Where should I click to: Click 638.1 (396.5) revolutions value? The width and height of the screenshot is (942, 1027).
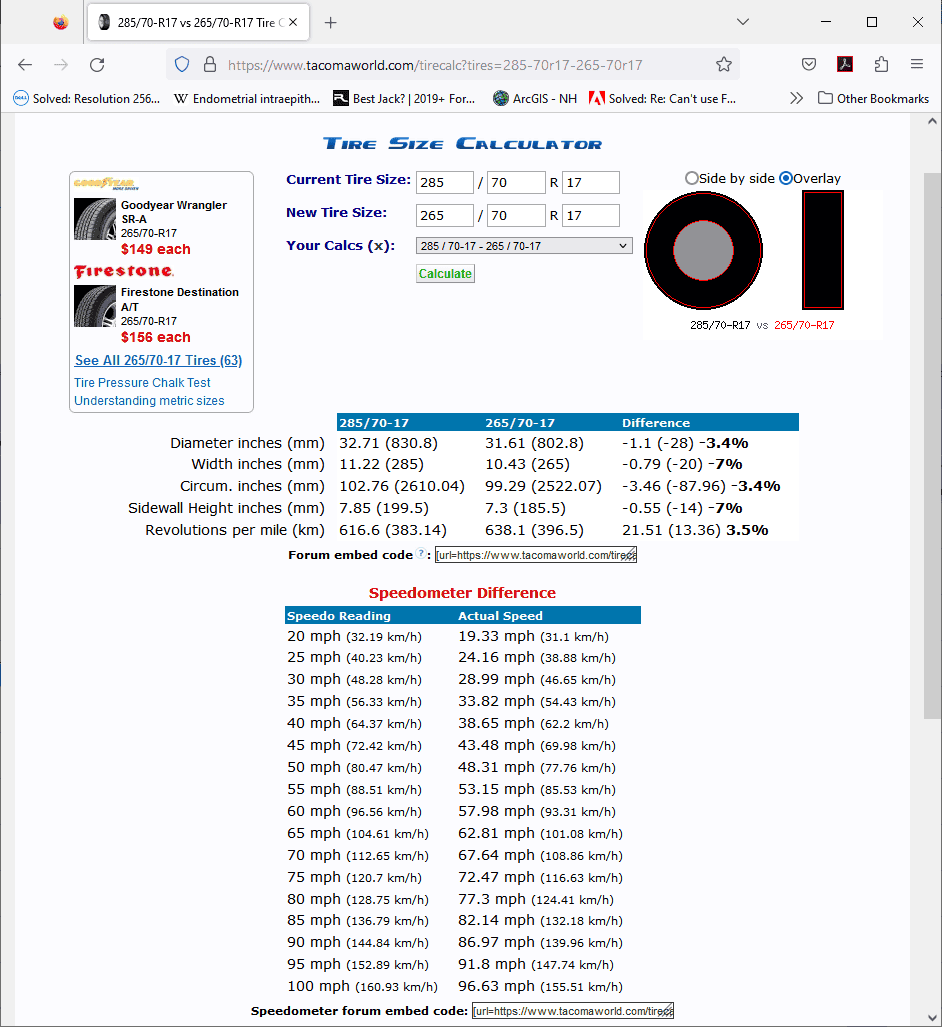click(x=535, y=531)
